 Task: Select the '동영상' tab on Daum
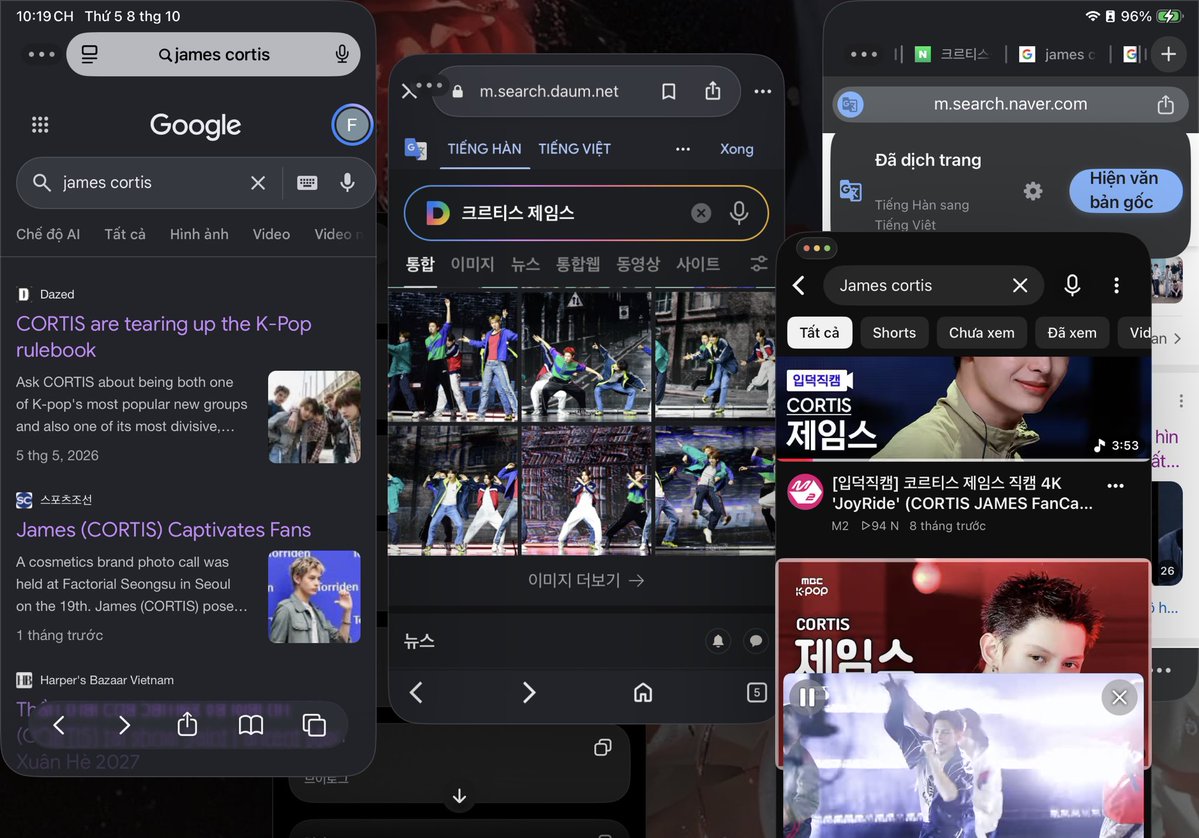click(638, 265)
